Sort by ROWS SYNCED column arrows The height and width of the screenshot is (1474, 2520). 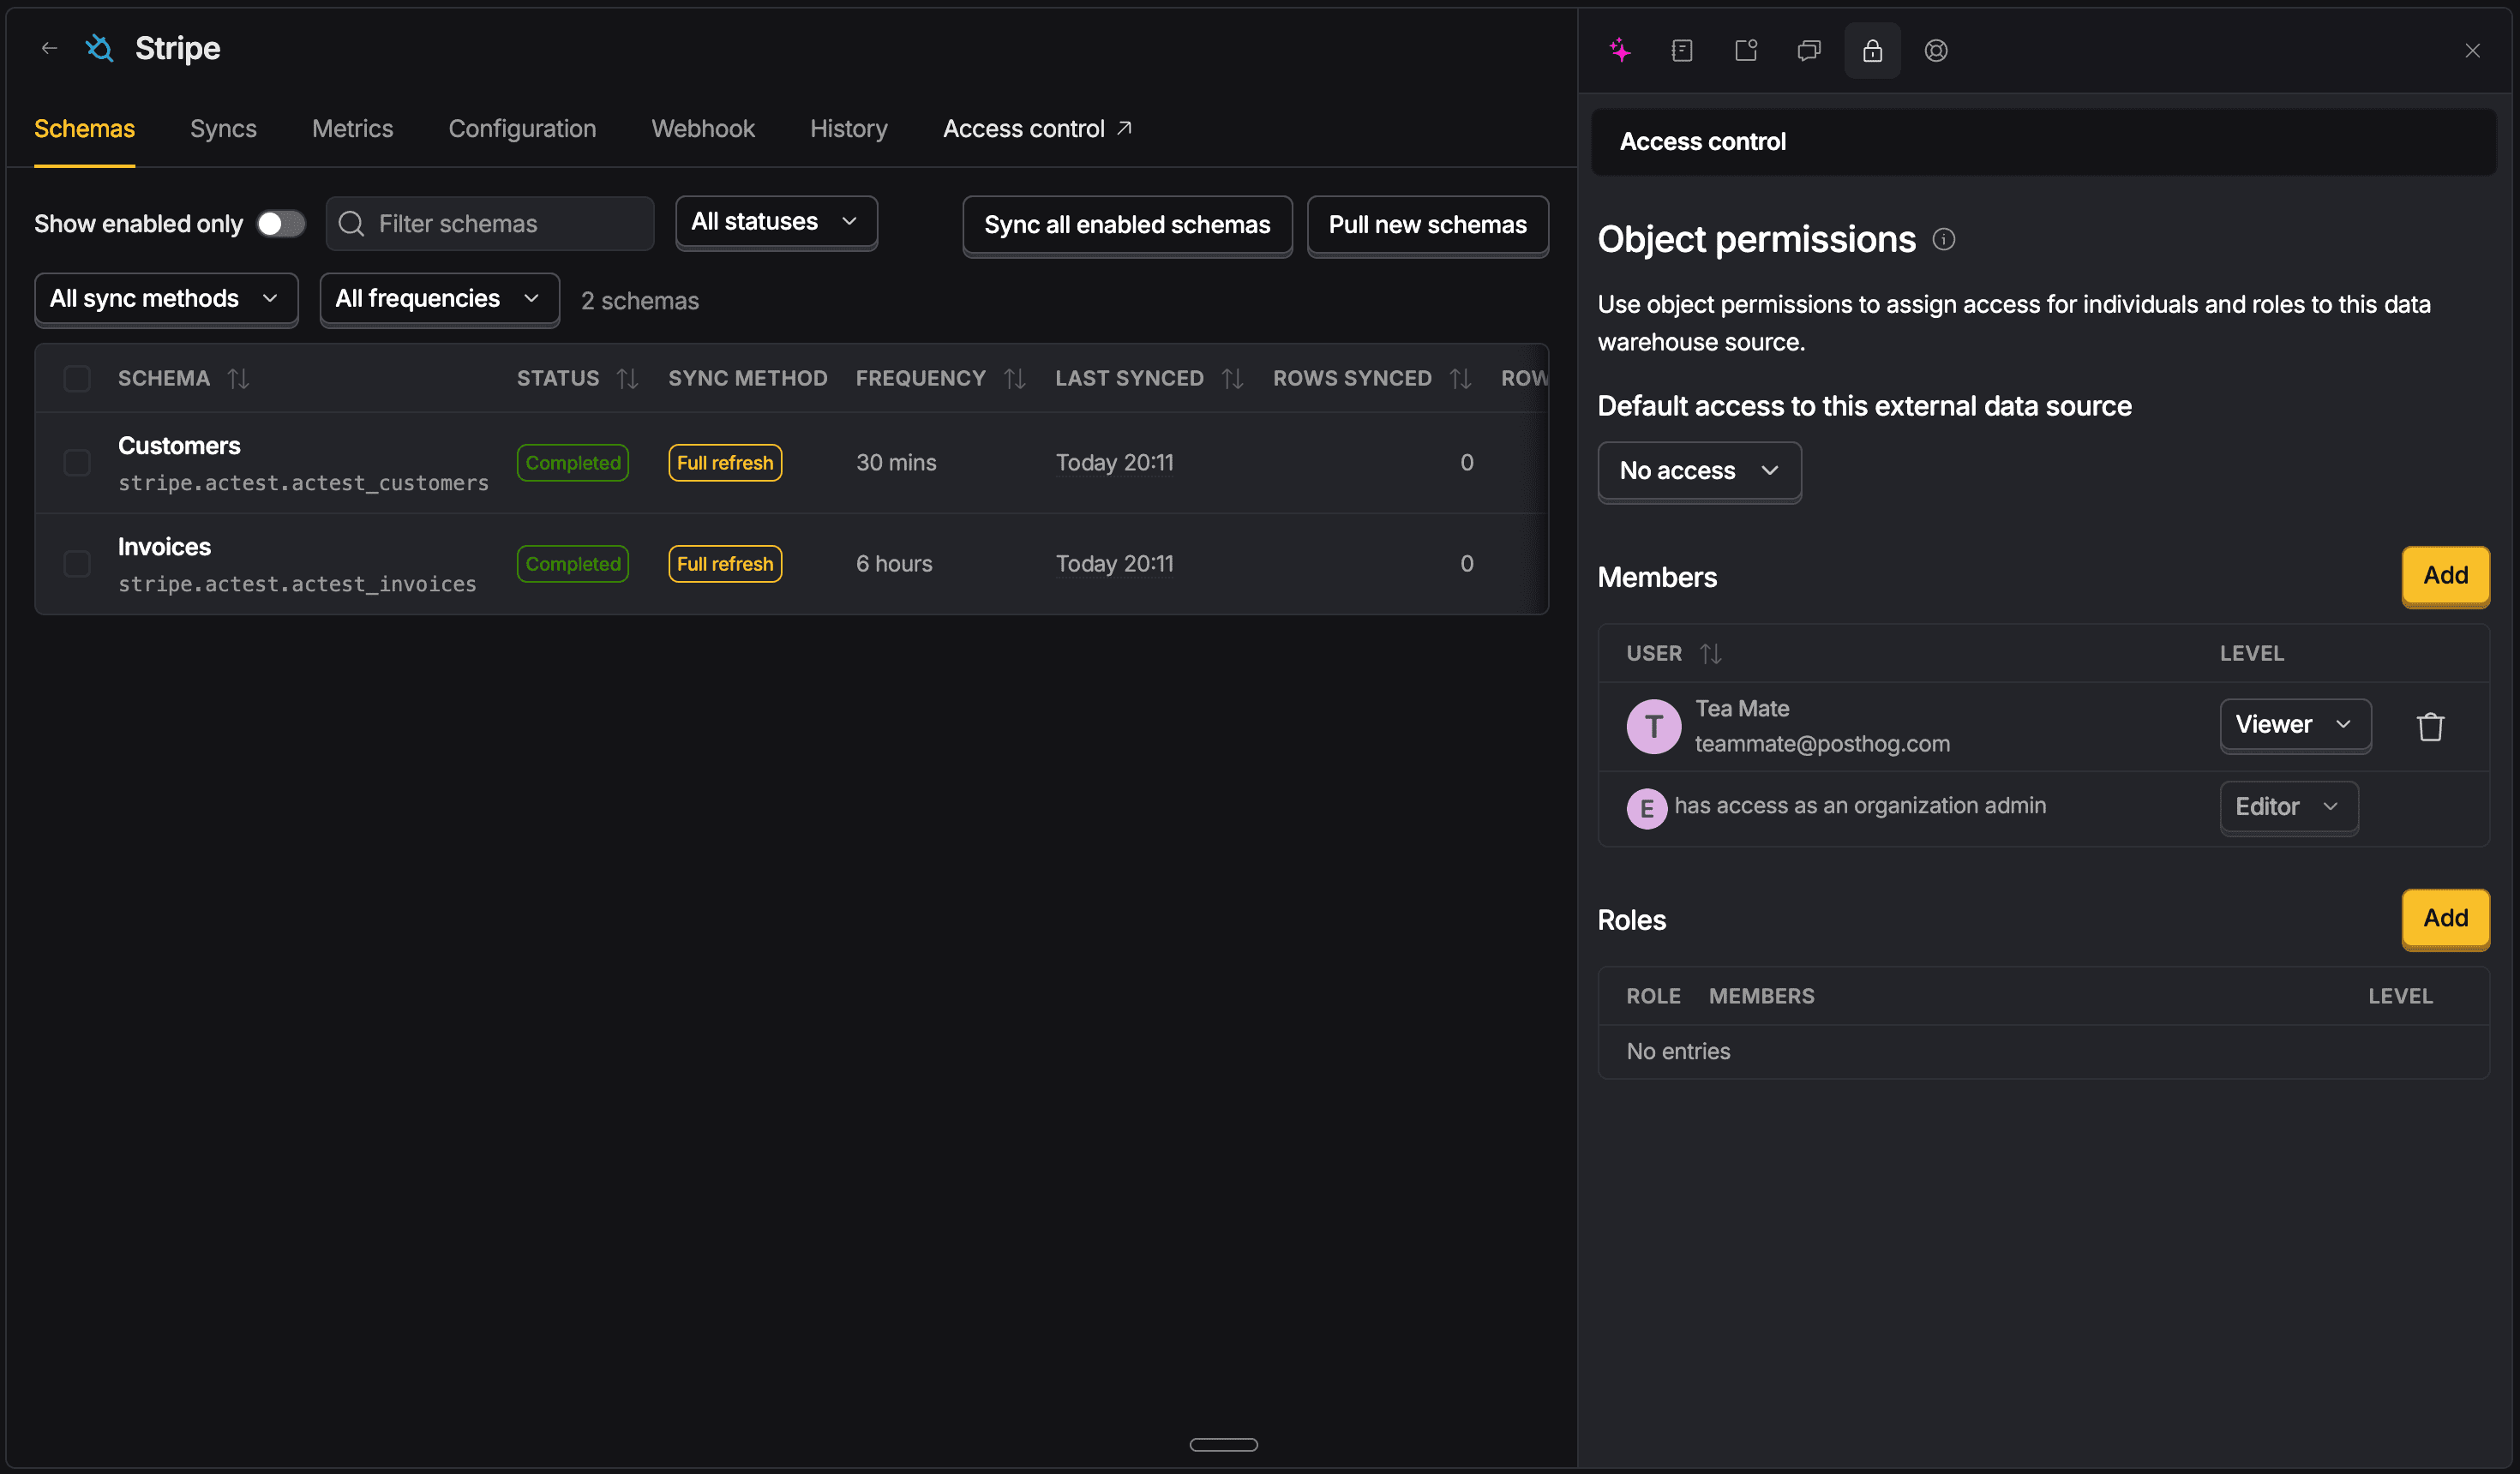click(x=1460, y=378)
